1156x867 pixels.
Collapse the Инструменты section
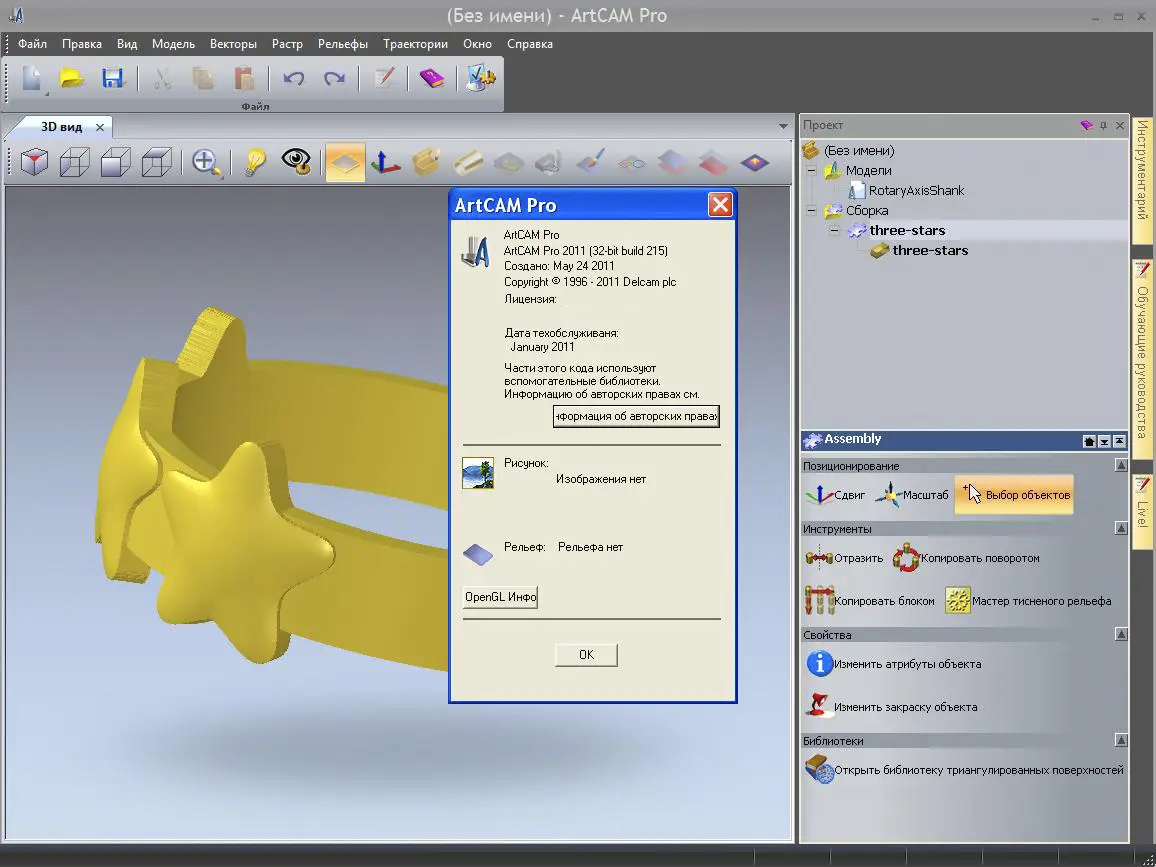[1121, 528]
